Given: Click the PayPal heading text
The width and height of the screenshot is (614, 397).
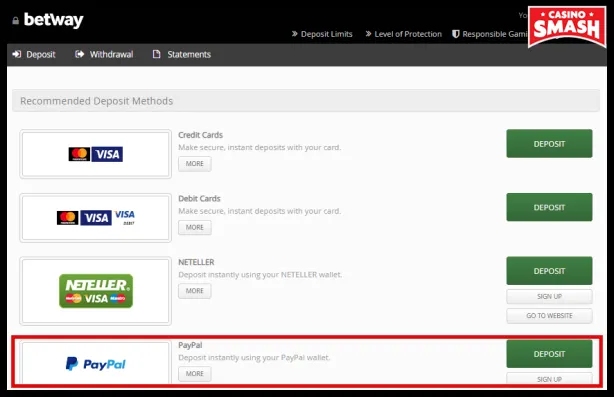Looking at the screenshot, I should click(x=190, y=345).
